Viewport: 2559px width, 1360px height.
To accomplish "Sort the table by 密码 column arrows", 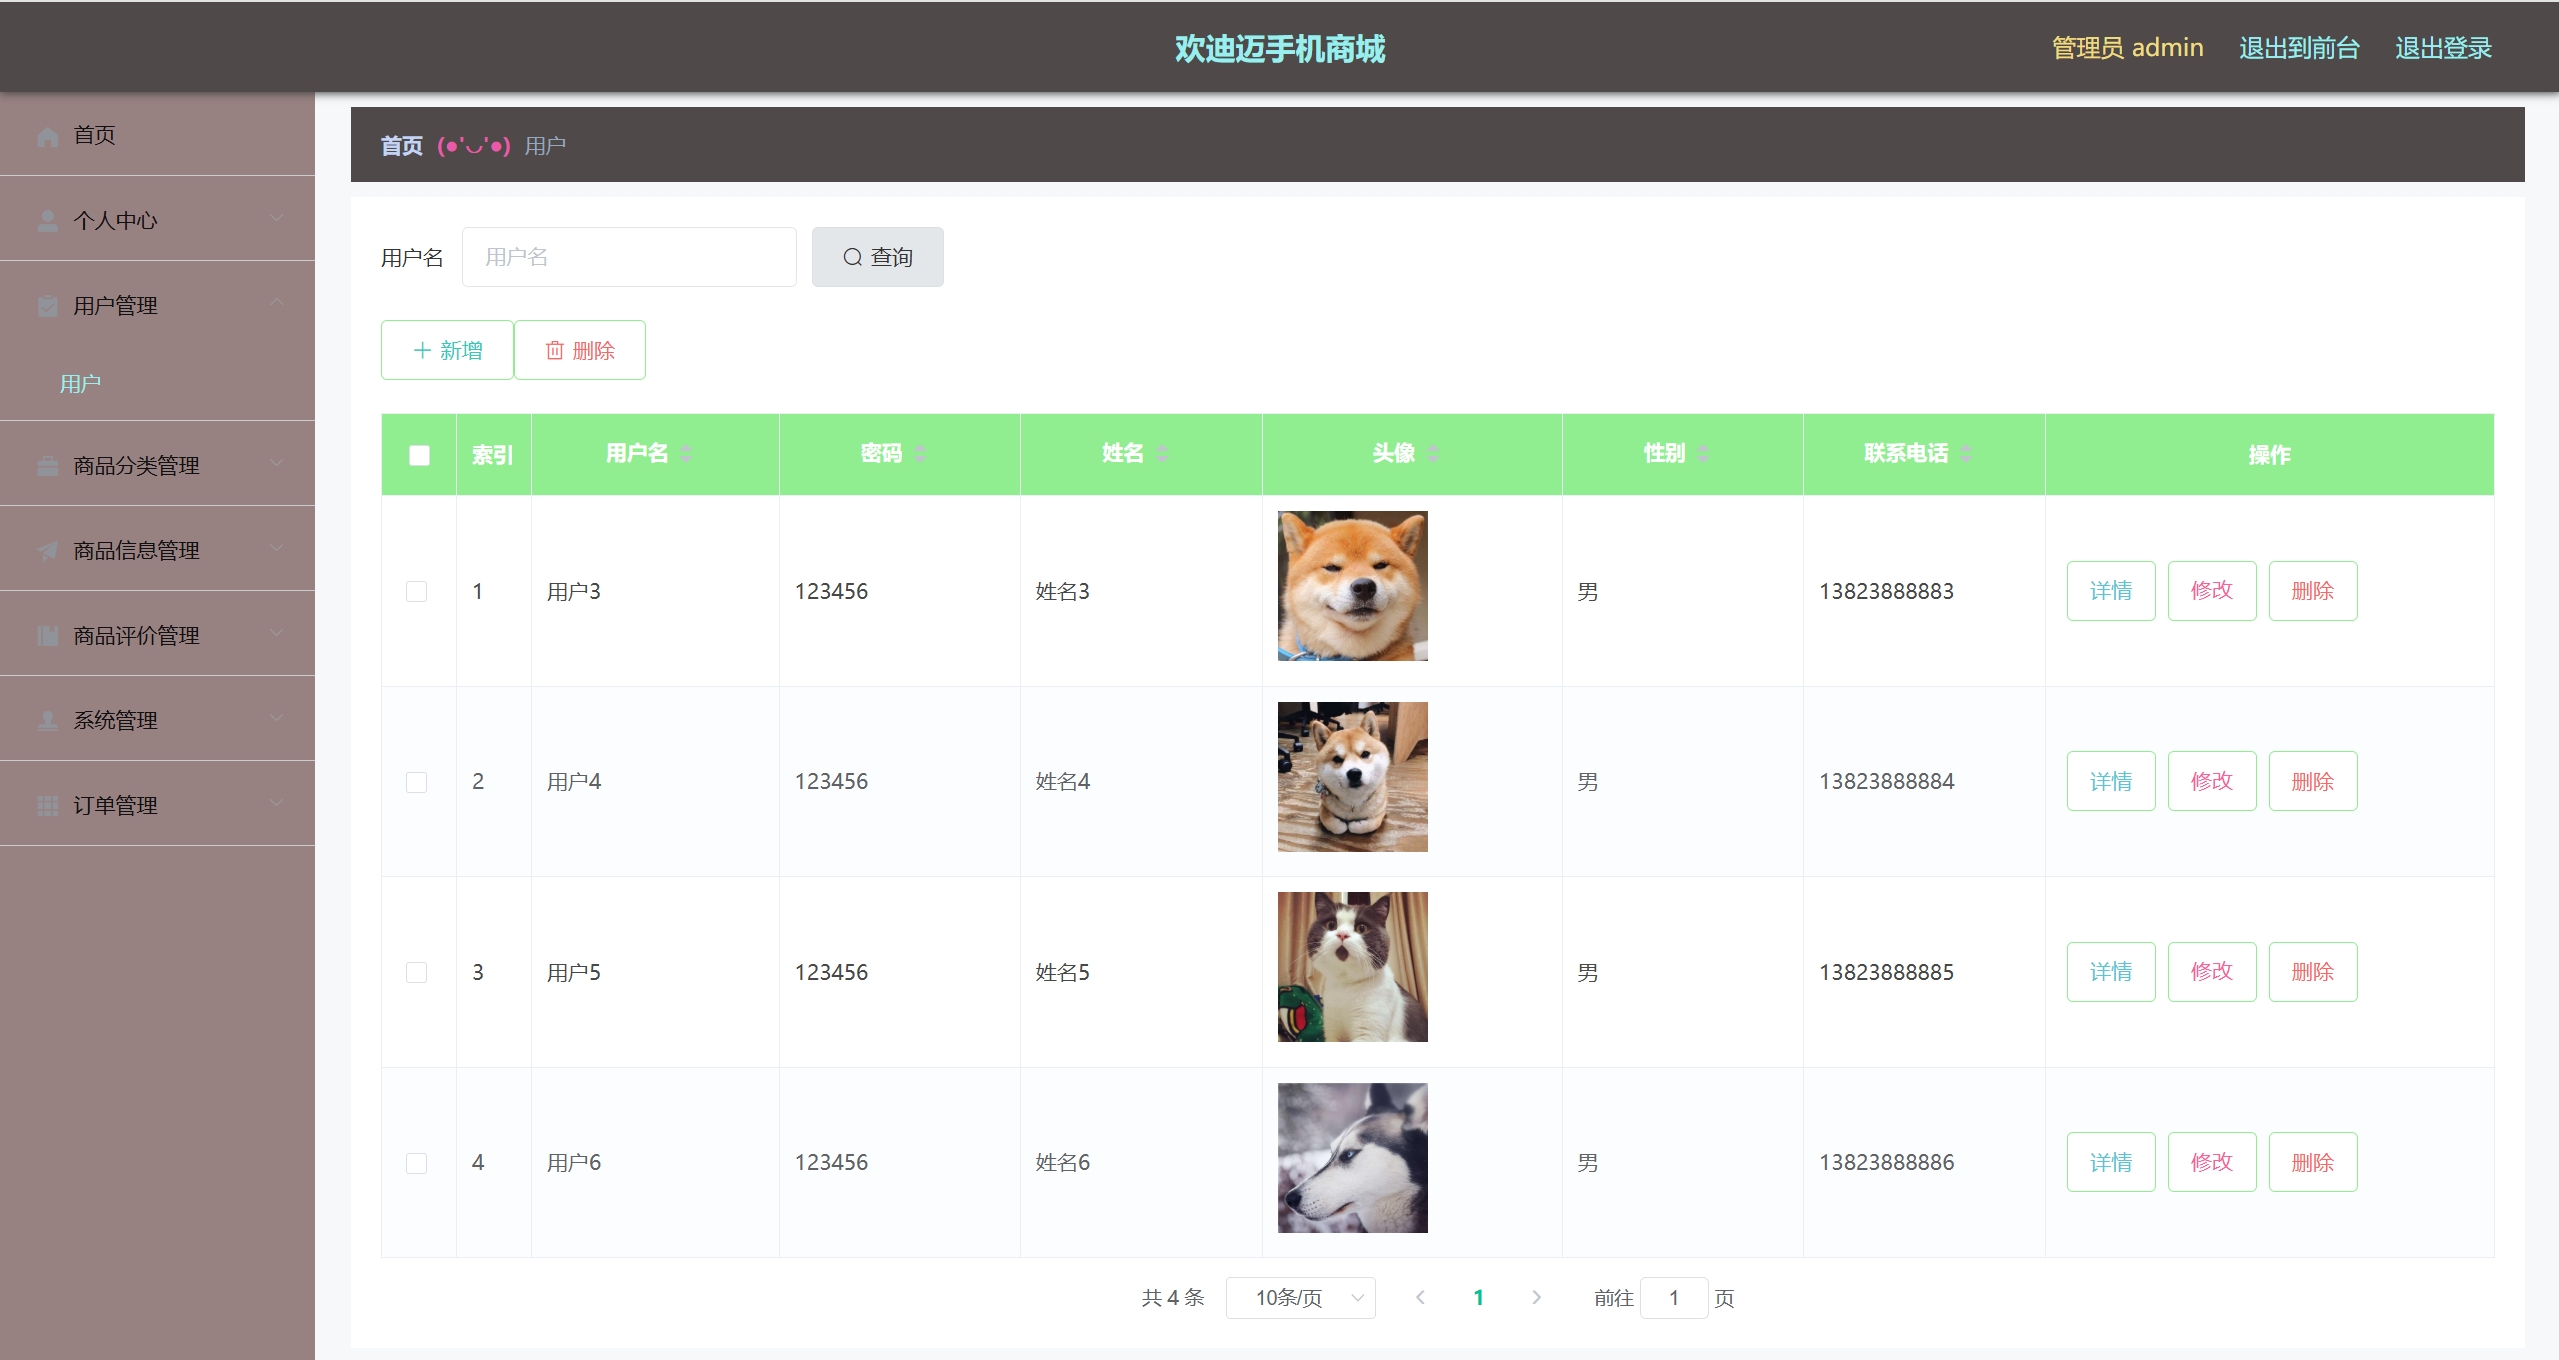I will click(x=920, y=454).
